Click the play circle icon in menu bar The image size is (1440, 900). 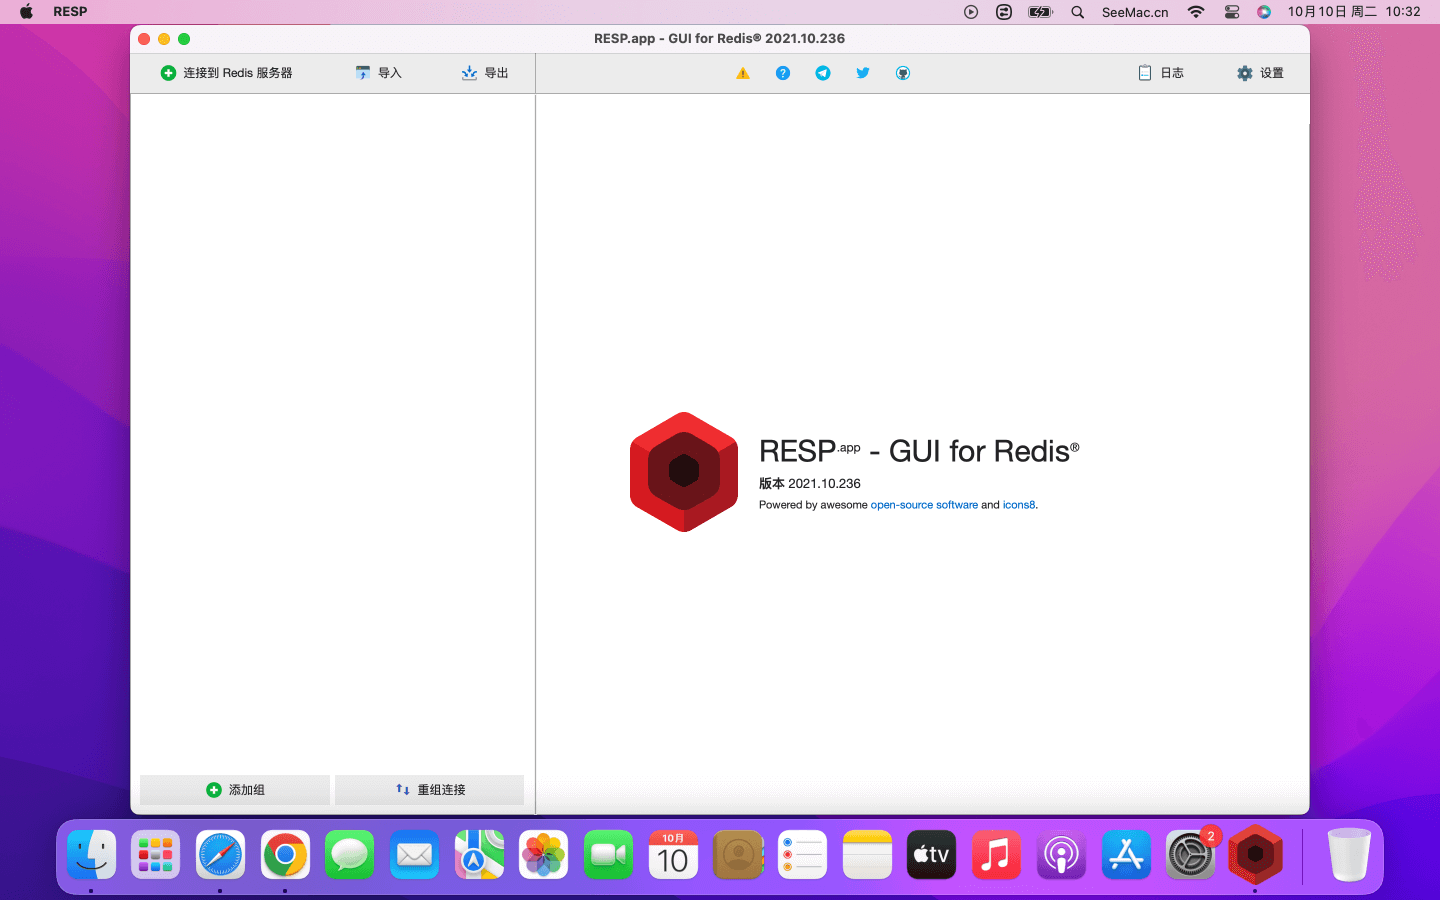click(x=971, y=12)
